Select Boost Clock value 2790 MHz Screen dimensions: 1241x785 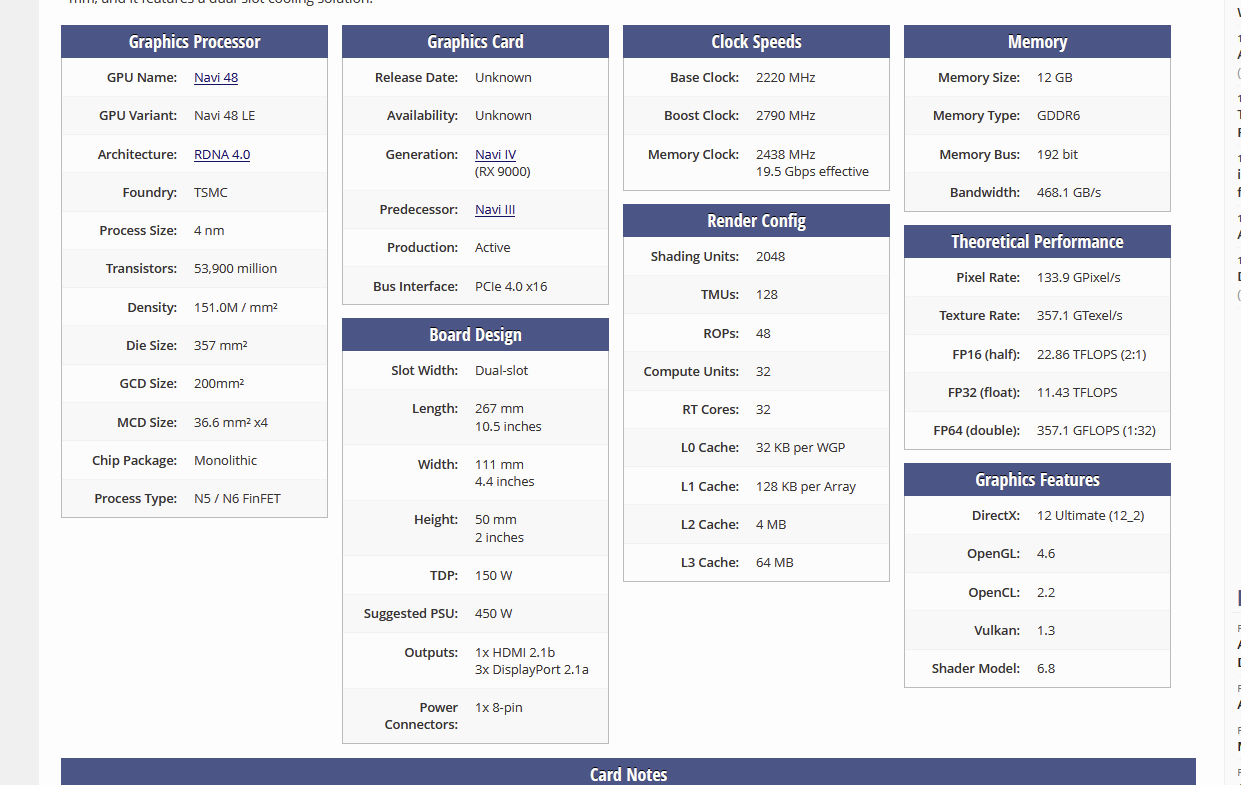click(x=786, y=115)
